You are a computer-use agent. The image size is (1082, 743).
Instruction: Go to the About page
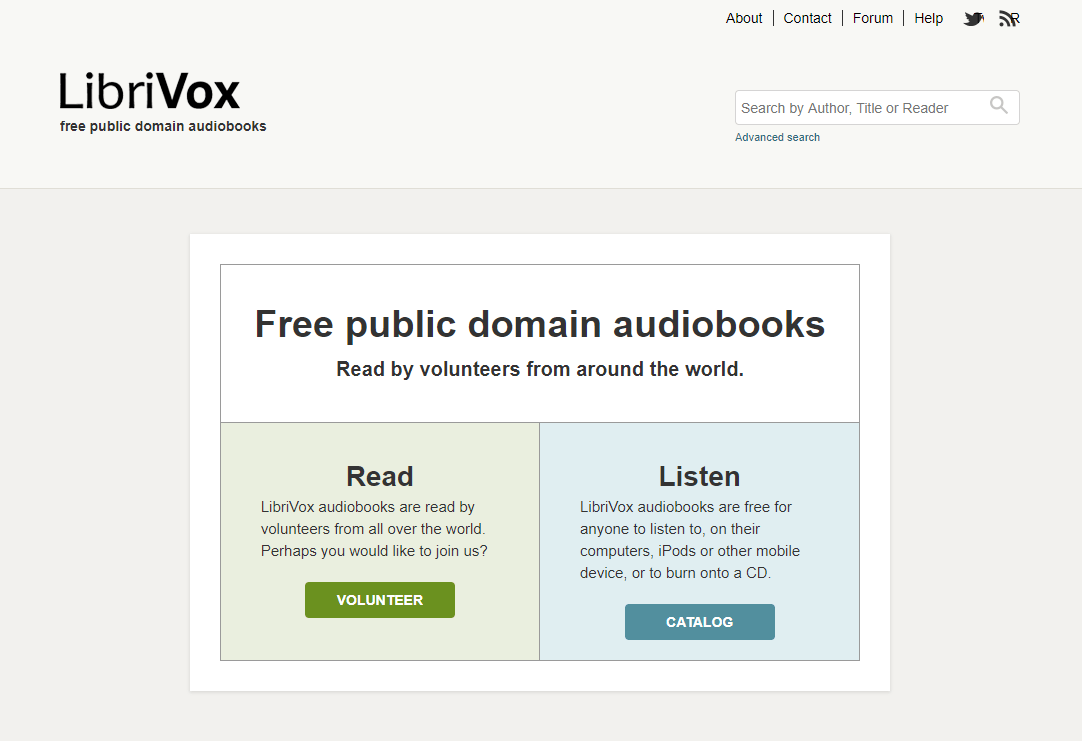tap(744, 19)
